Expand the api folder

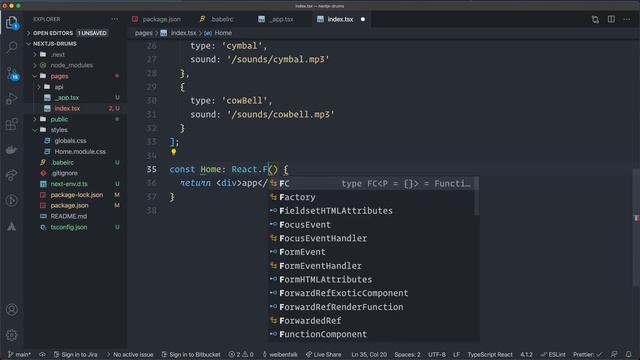click(x=59, y=87)
